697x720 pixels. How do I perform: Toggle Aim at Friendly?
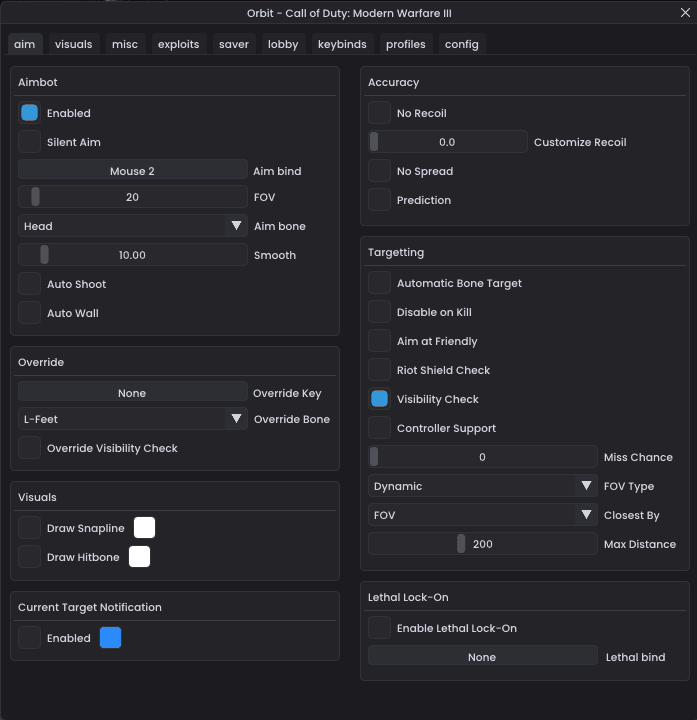379,341
